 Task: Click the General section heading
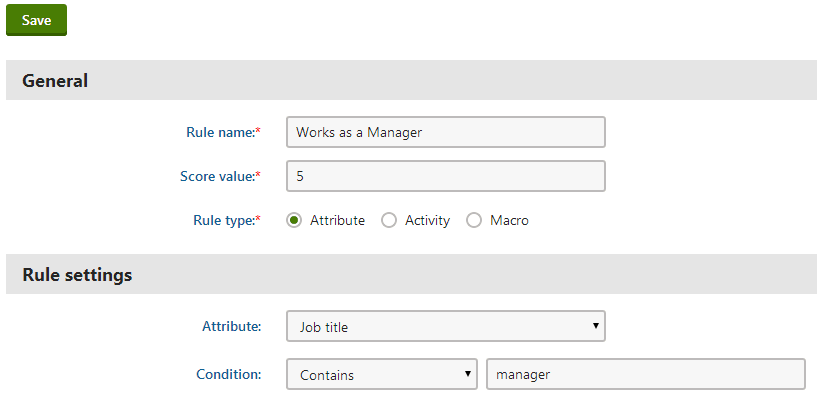point(55,81)
